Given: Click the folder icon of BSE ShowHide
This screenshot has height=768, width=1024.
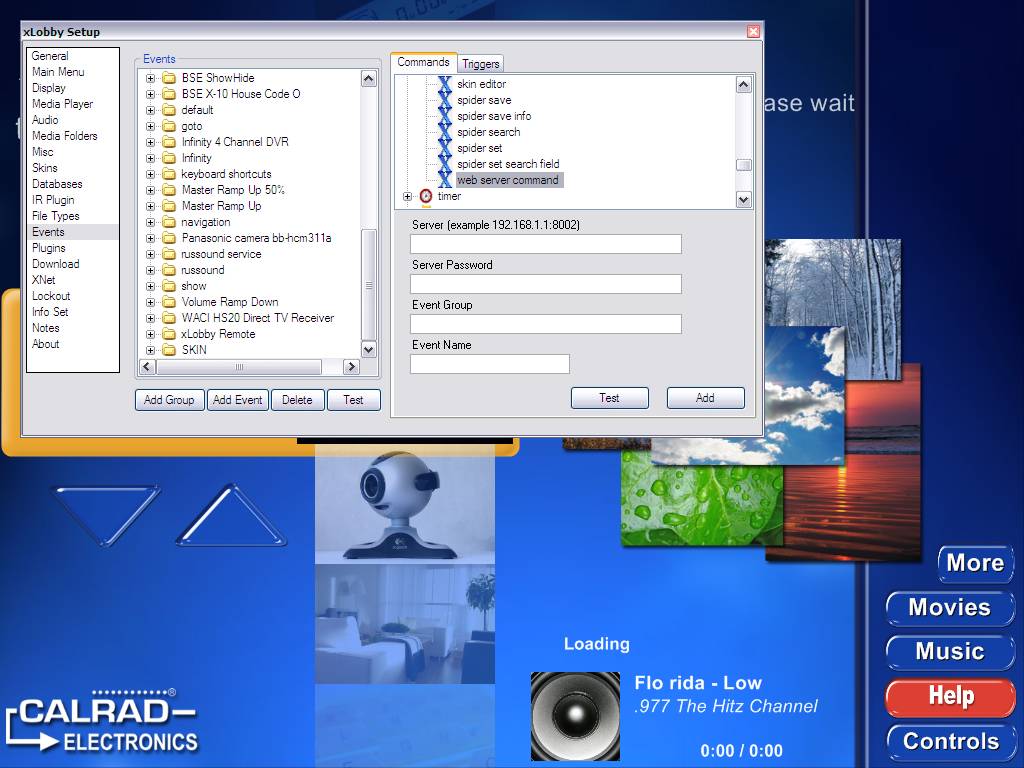Looking at the screenshot, I should [169, 78].
